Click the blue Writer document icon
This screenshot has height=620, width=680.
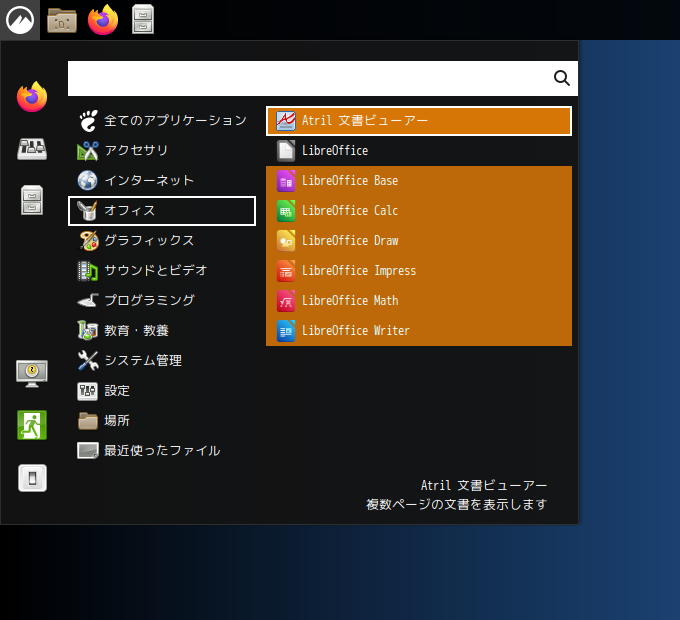point(286,331)
